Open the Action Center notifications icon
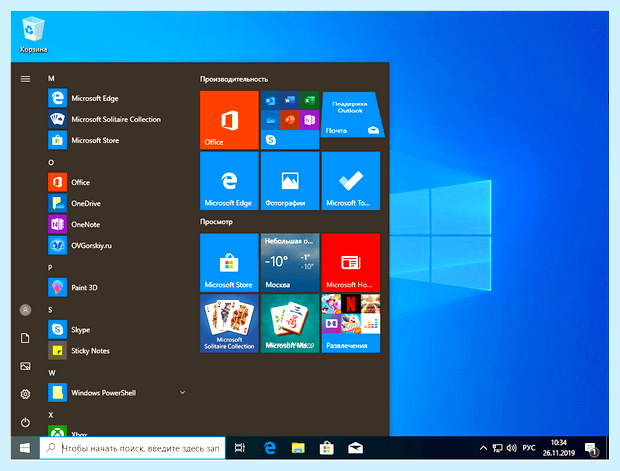Image resolution: width=620 pixels, height=471 pixels. point(592,448)
